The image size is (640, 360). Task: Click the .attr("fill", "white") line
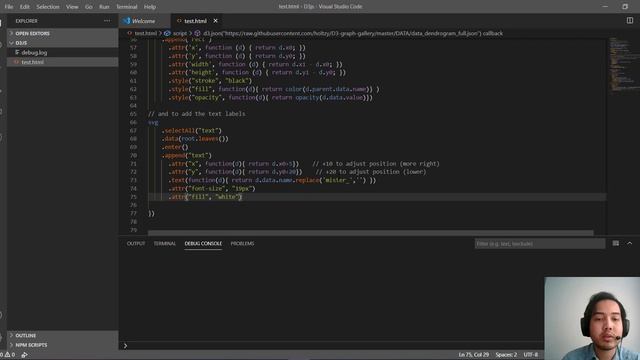(205, 197)
